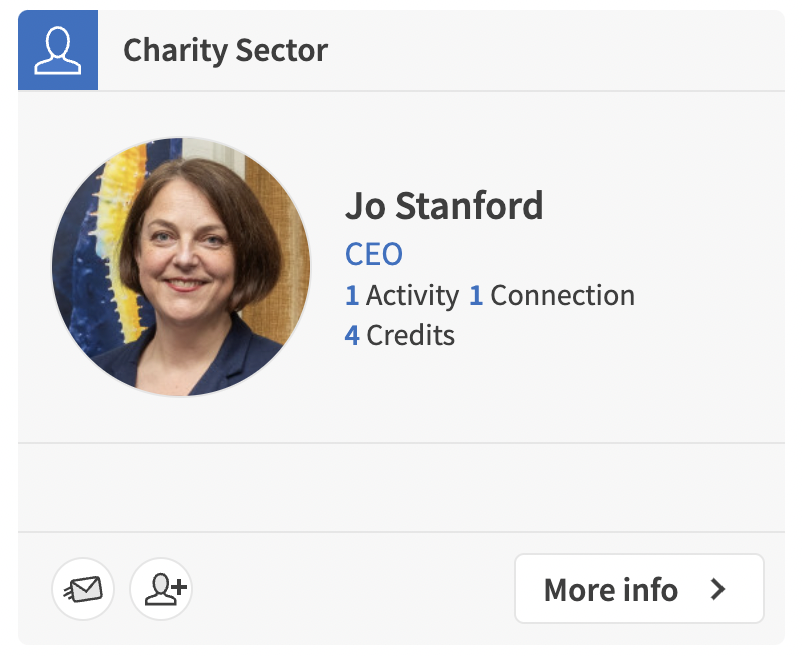802x656 pixels.
Task: View the 1 Activity count
Action: click(x=402, y=296)
